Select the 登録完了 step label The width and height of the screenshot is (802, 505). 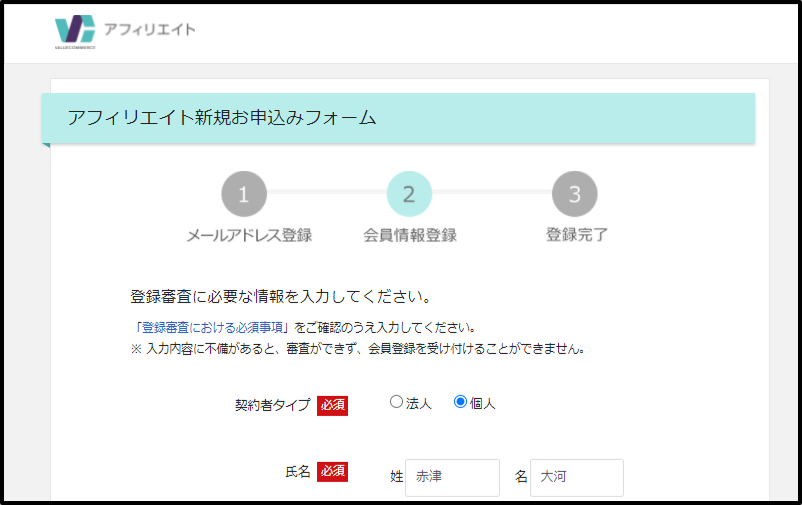click(576, 236)
